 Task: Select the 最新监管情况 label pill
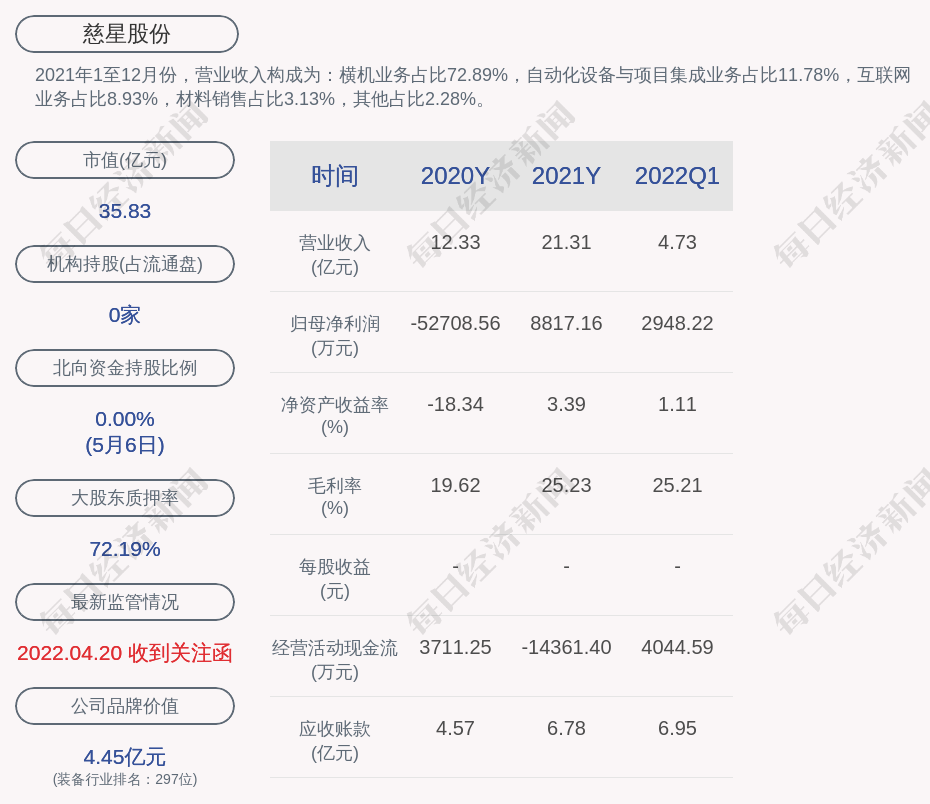point(125,602)
